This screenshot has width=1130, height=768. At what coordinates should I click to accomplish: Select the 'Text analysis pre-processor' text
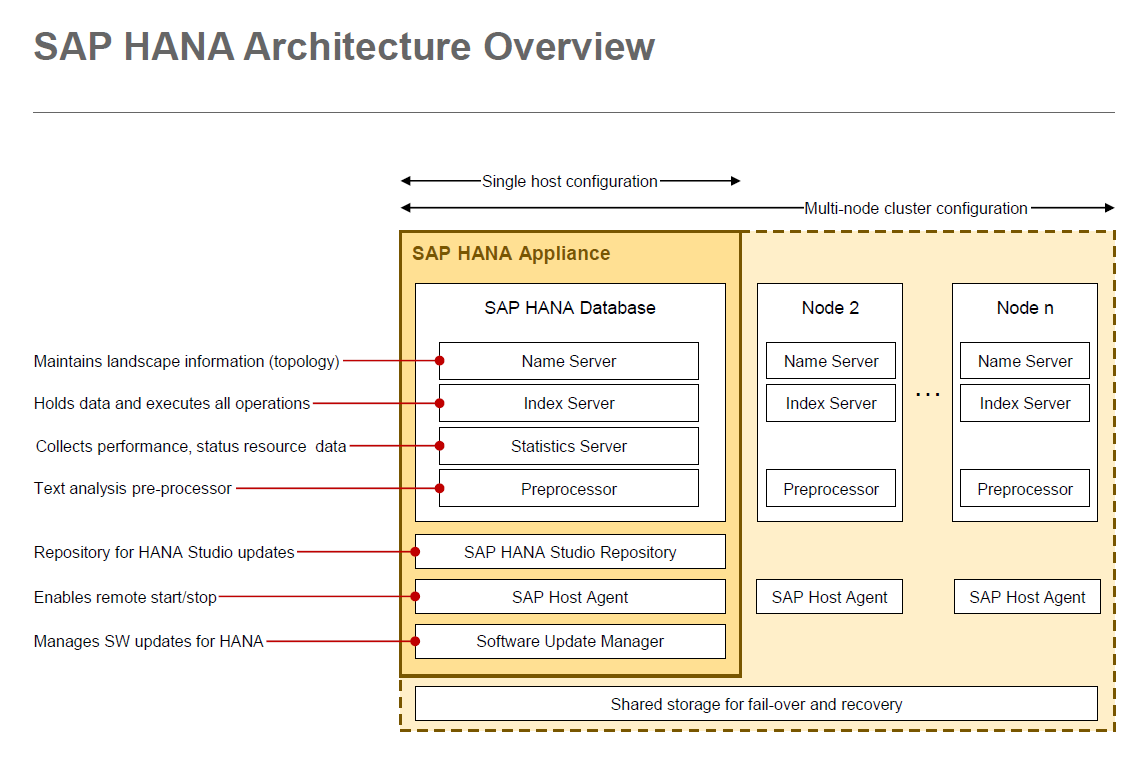point(133,488)
